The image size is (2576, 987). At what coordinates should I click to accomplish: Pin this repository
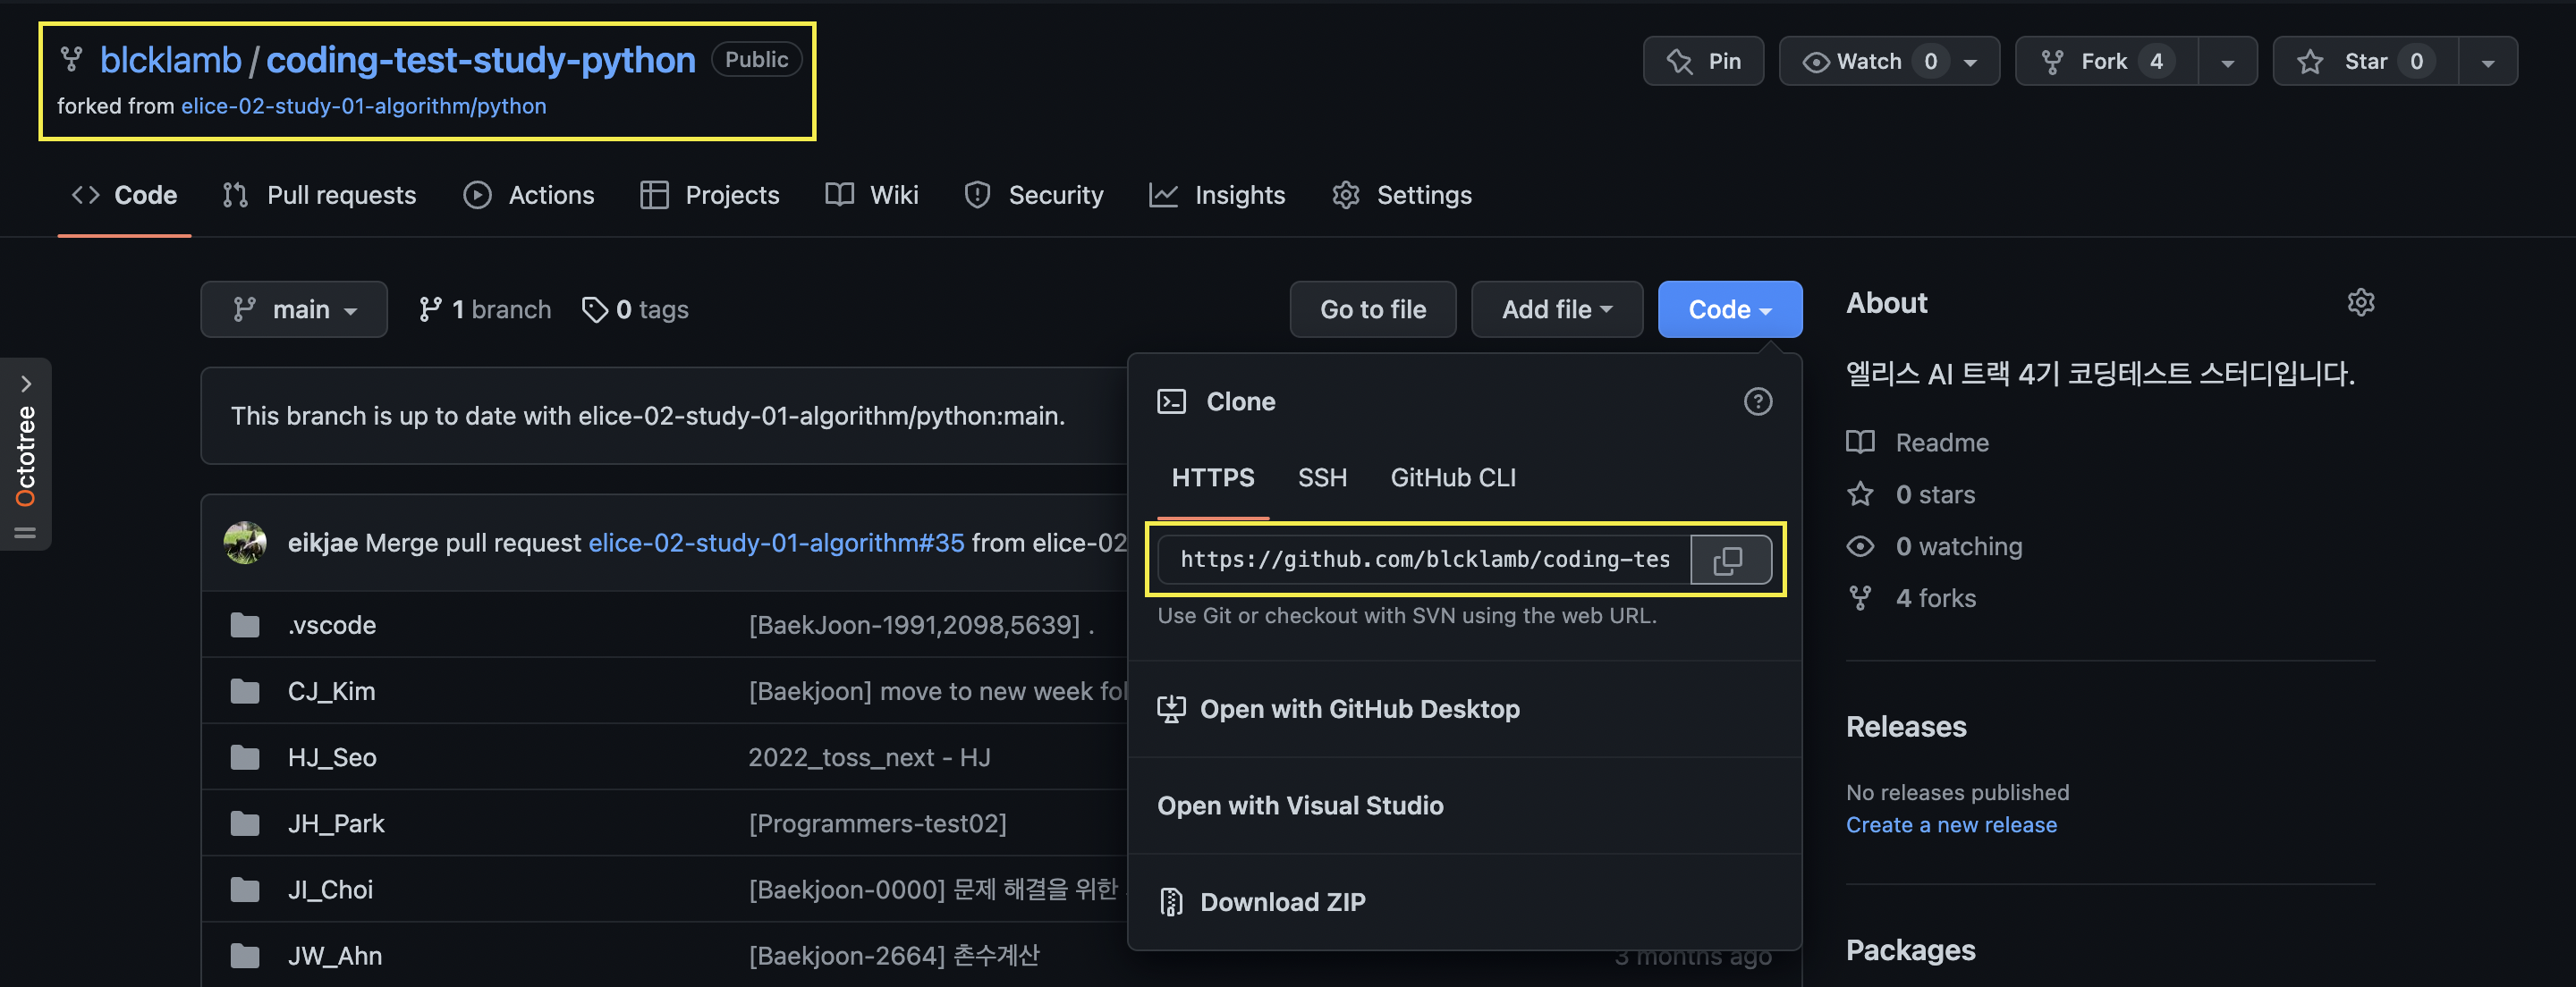(x=1703, y=62)
